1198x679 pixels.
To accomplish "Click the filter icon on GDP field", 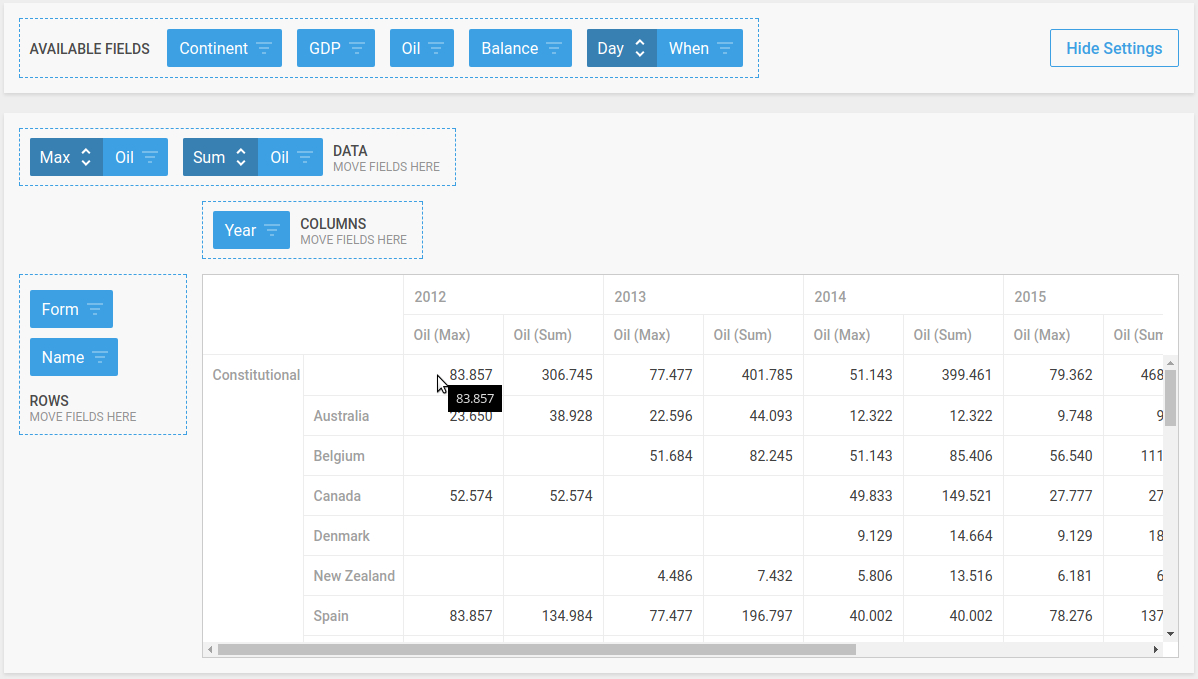I will tap(357, 48).
